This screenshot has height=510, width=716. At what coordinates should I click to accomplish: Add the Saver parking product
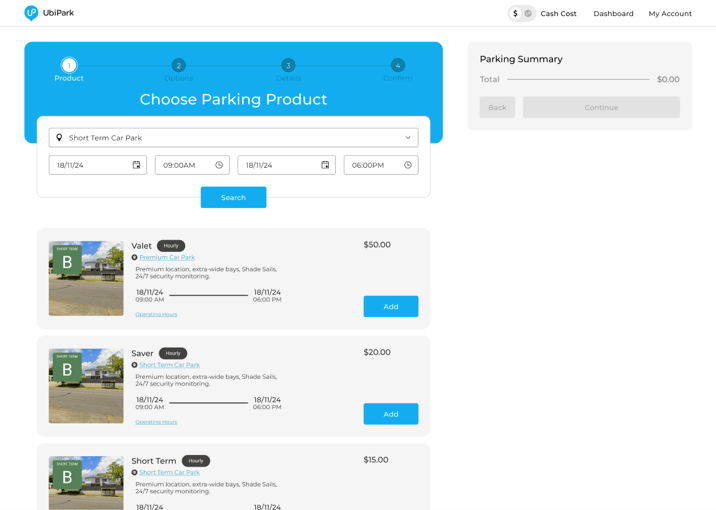[x=390, y=414]
